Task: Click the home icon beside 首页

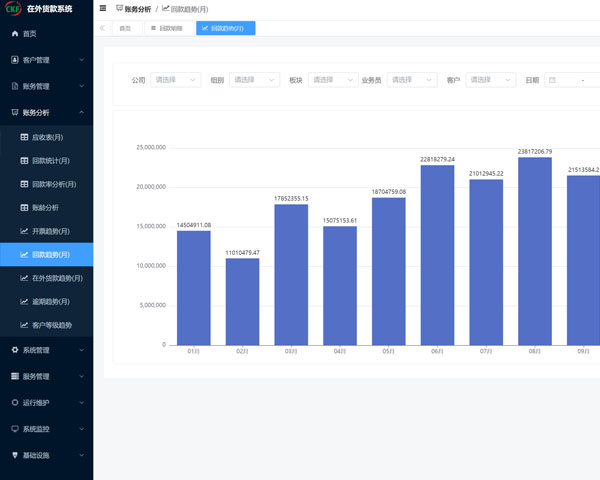Action: point(14,34)
